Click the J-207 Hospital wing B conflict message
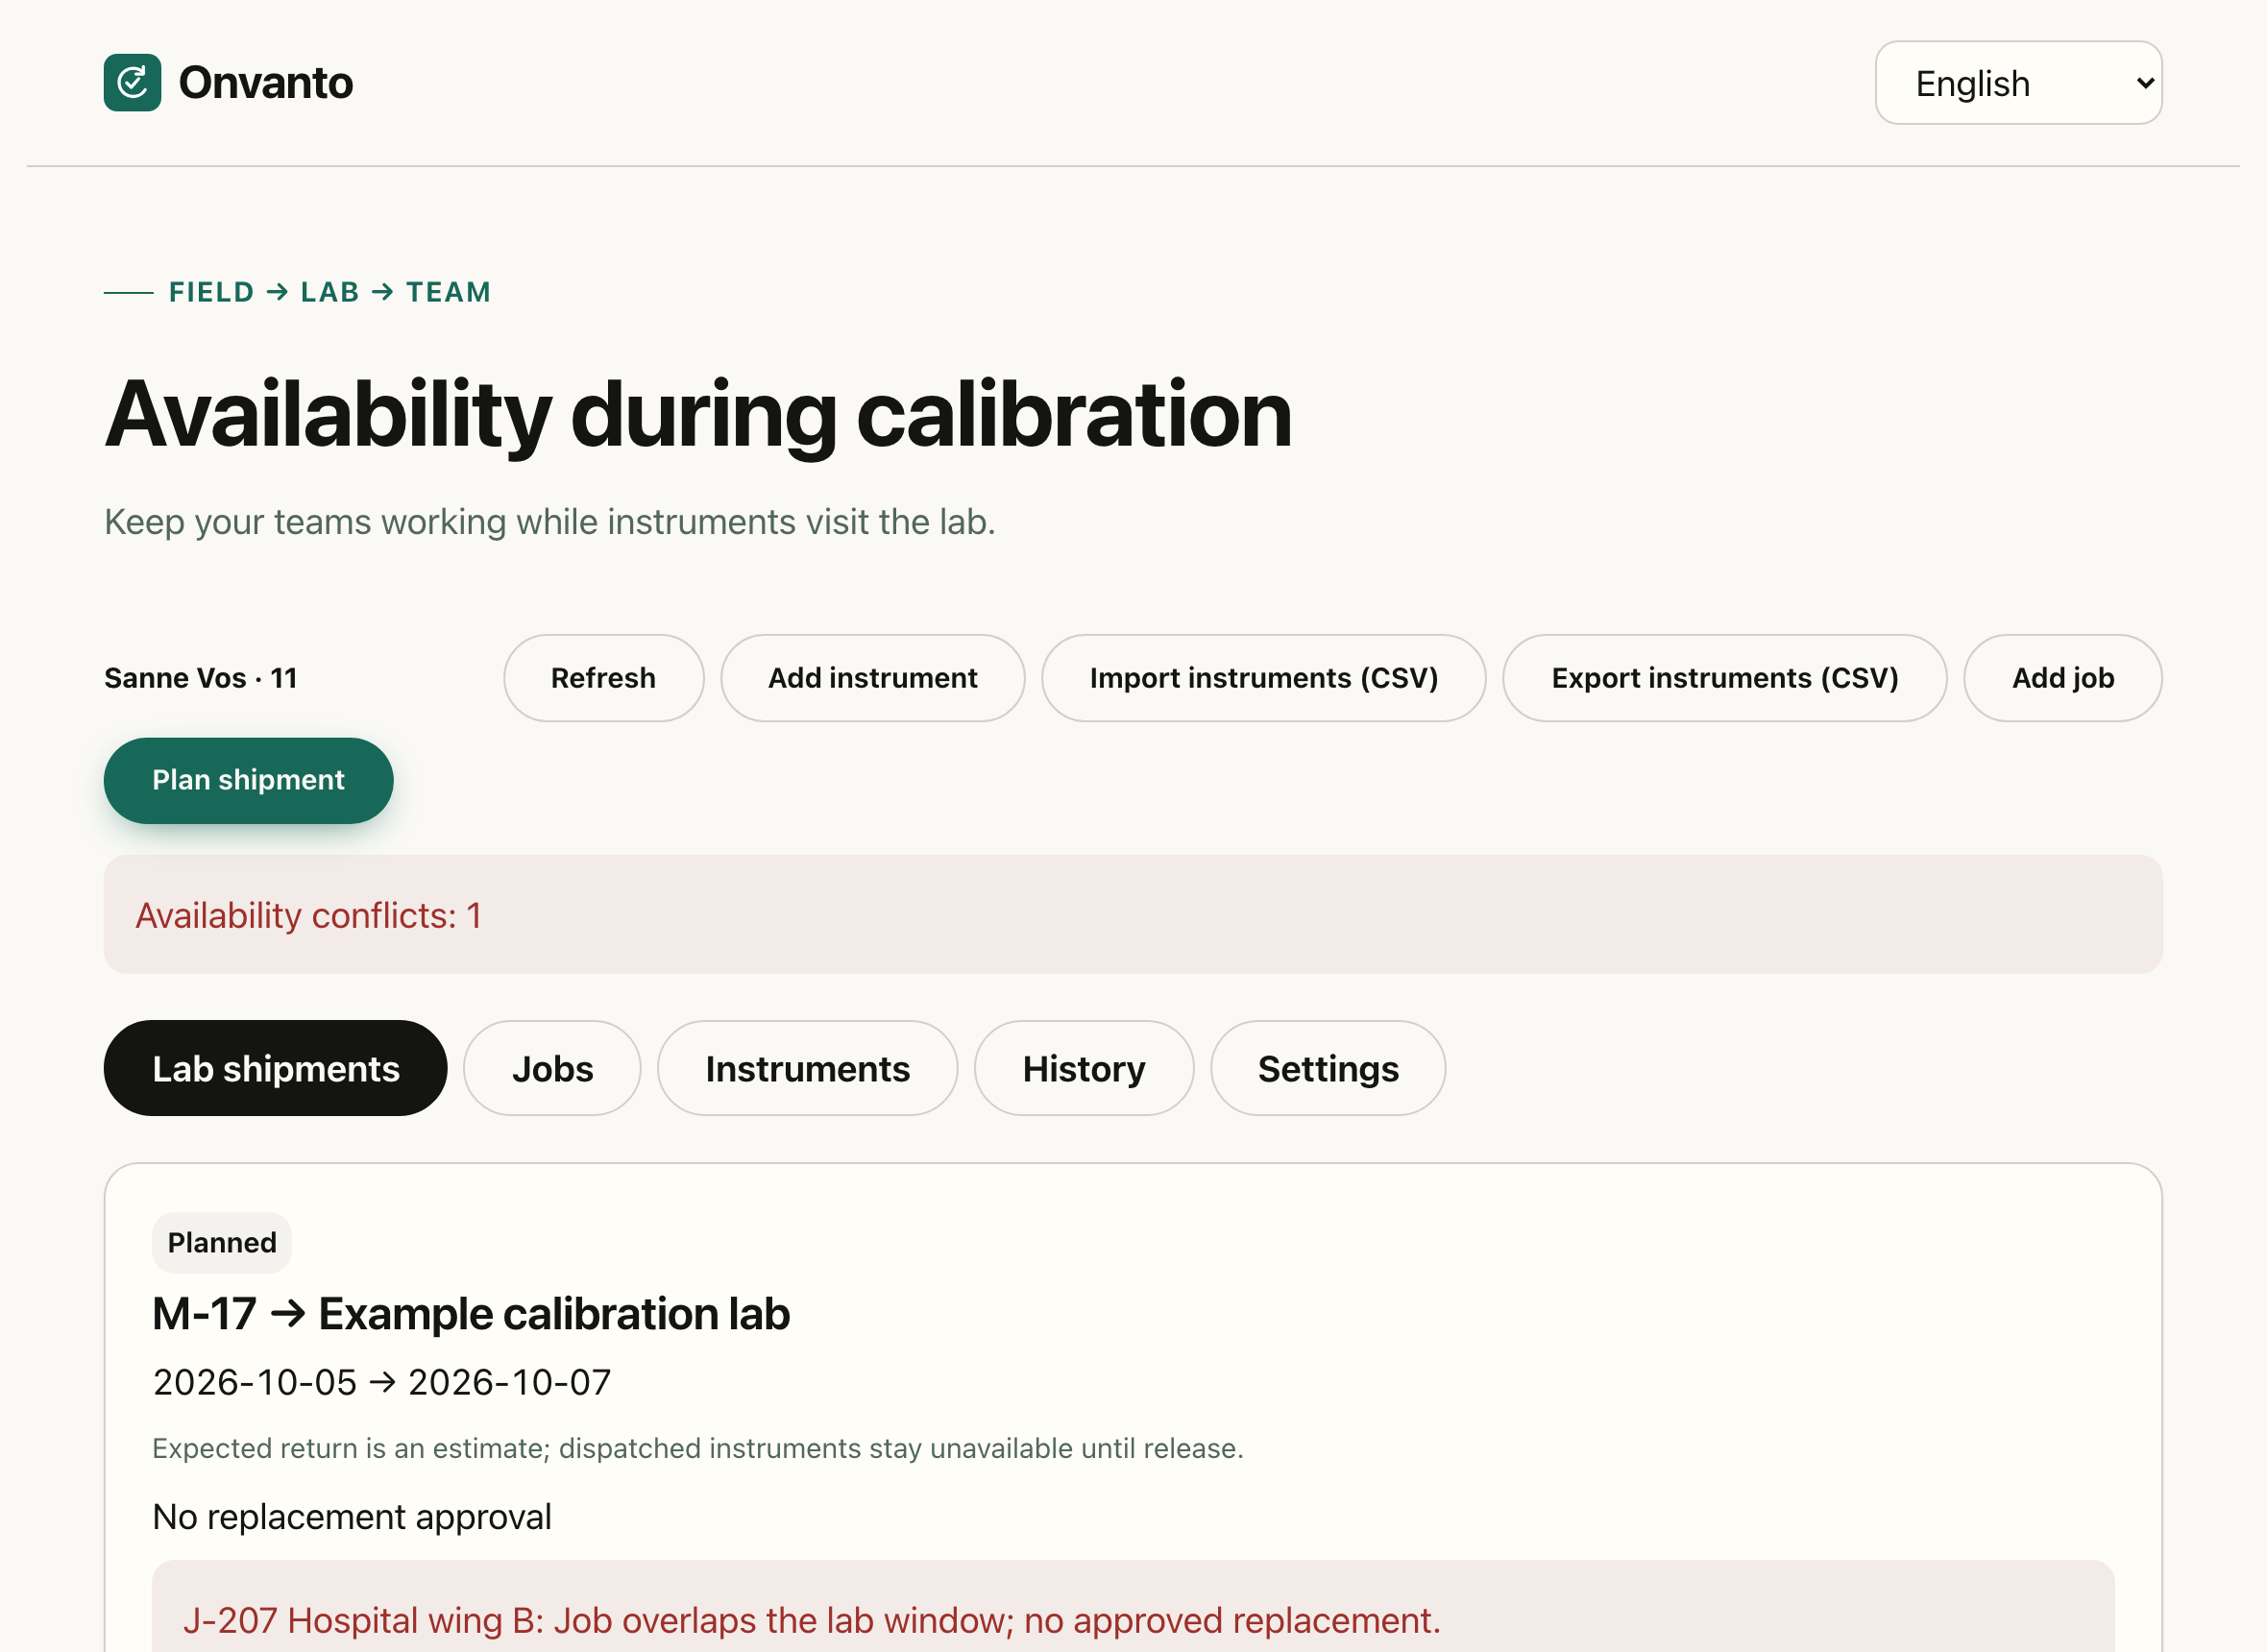 coord(811,1619)
